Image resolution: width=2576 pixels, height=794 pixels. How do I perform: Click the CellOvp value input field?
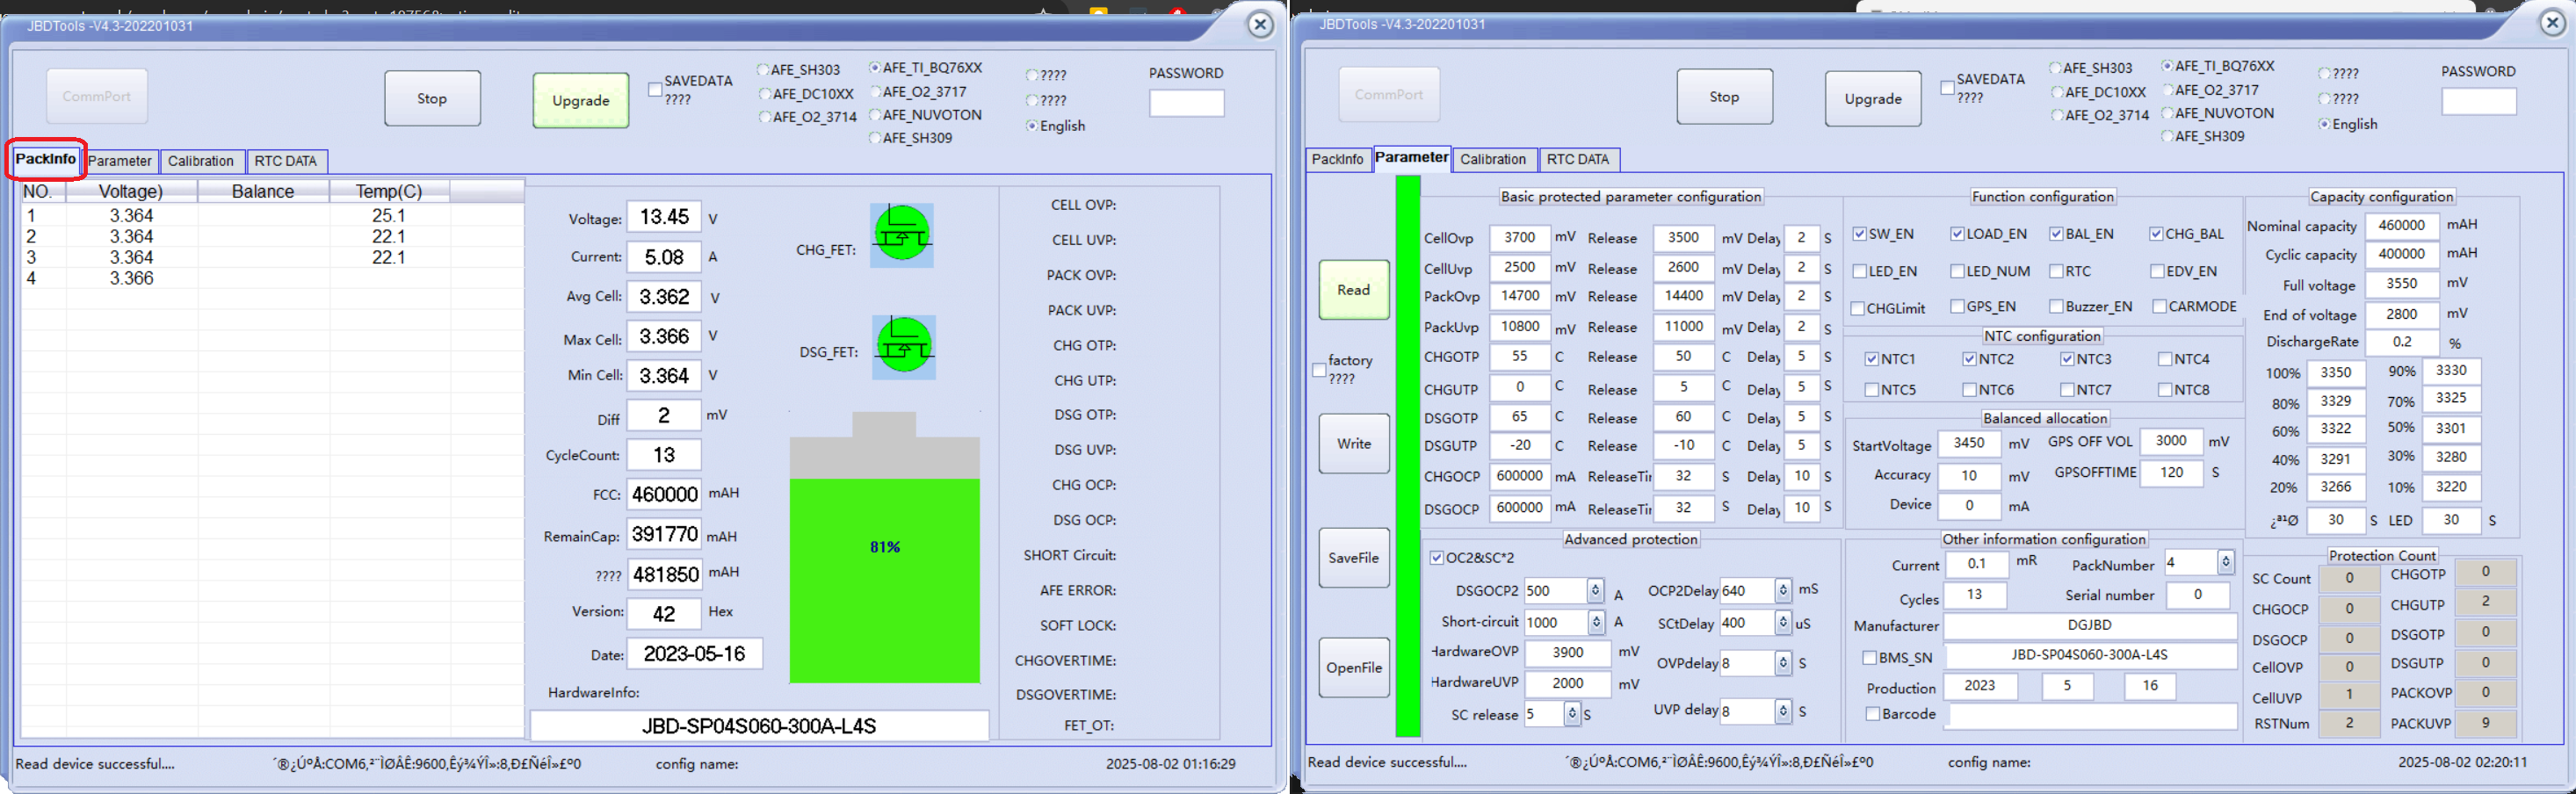pyautogui.click(x=1519, y=238)
